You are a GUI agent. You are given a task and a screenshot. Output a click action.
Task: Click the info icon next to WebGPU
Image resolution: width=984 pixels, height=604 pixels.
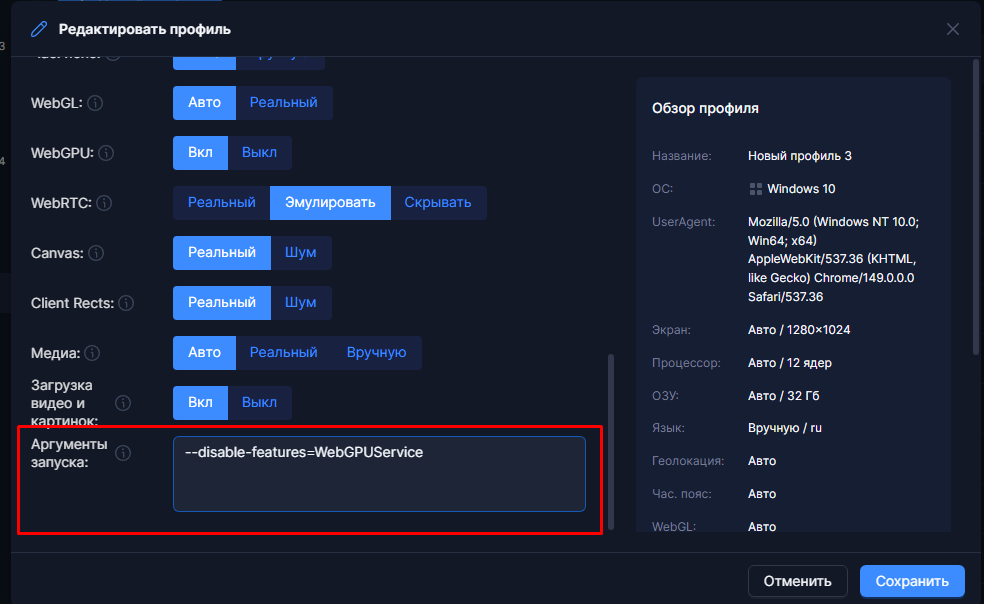pyautogui.click(x=106, y=153)
